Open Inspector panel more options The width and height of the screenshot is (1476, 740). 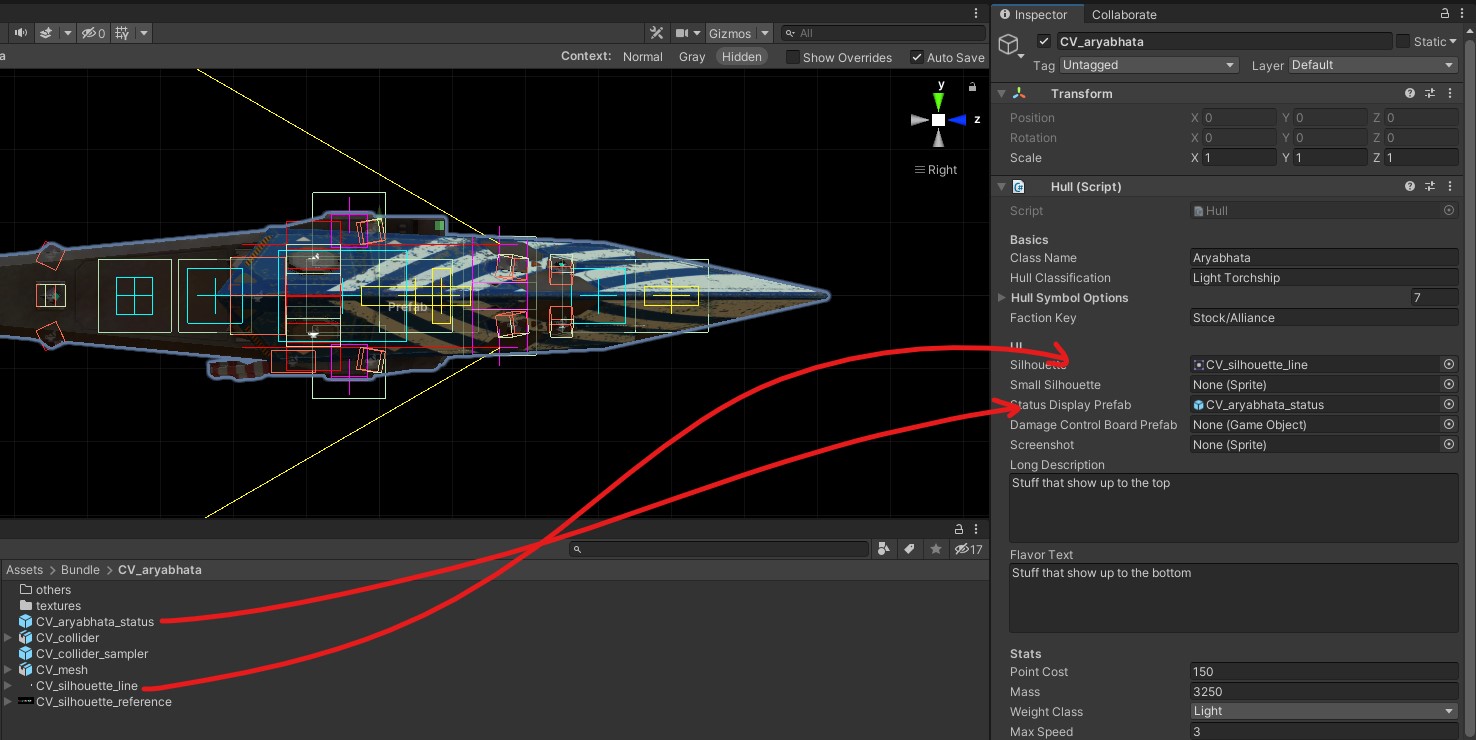(1462, 14)
